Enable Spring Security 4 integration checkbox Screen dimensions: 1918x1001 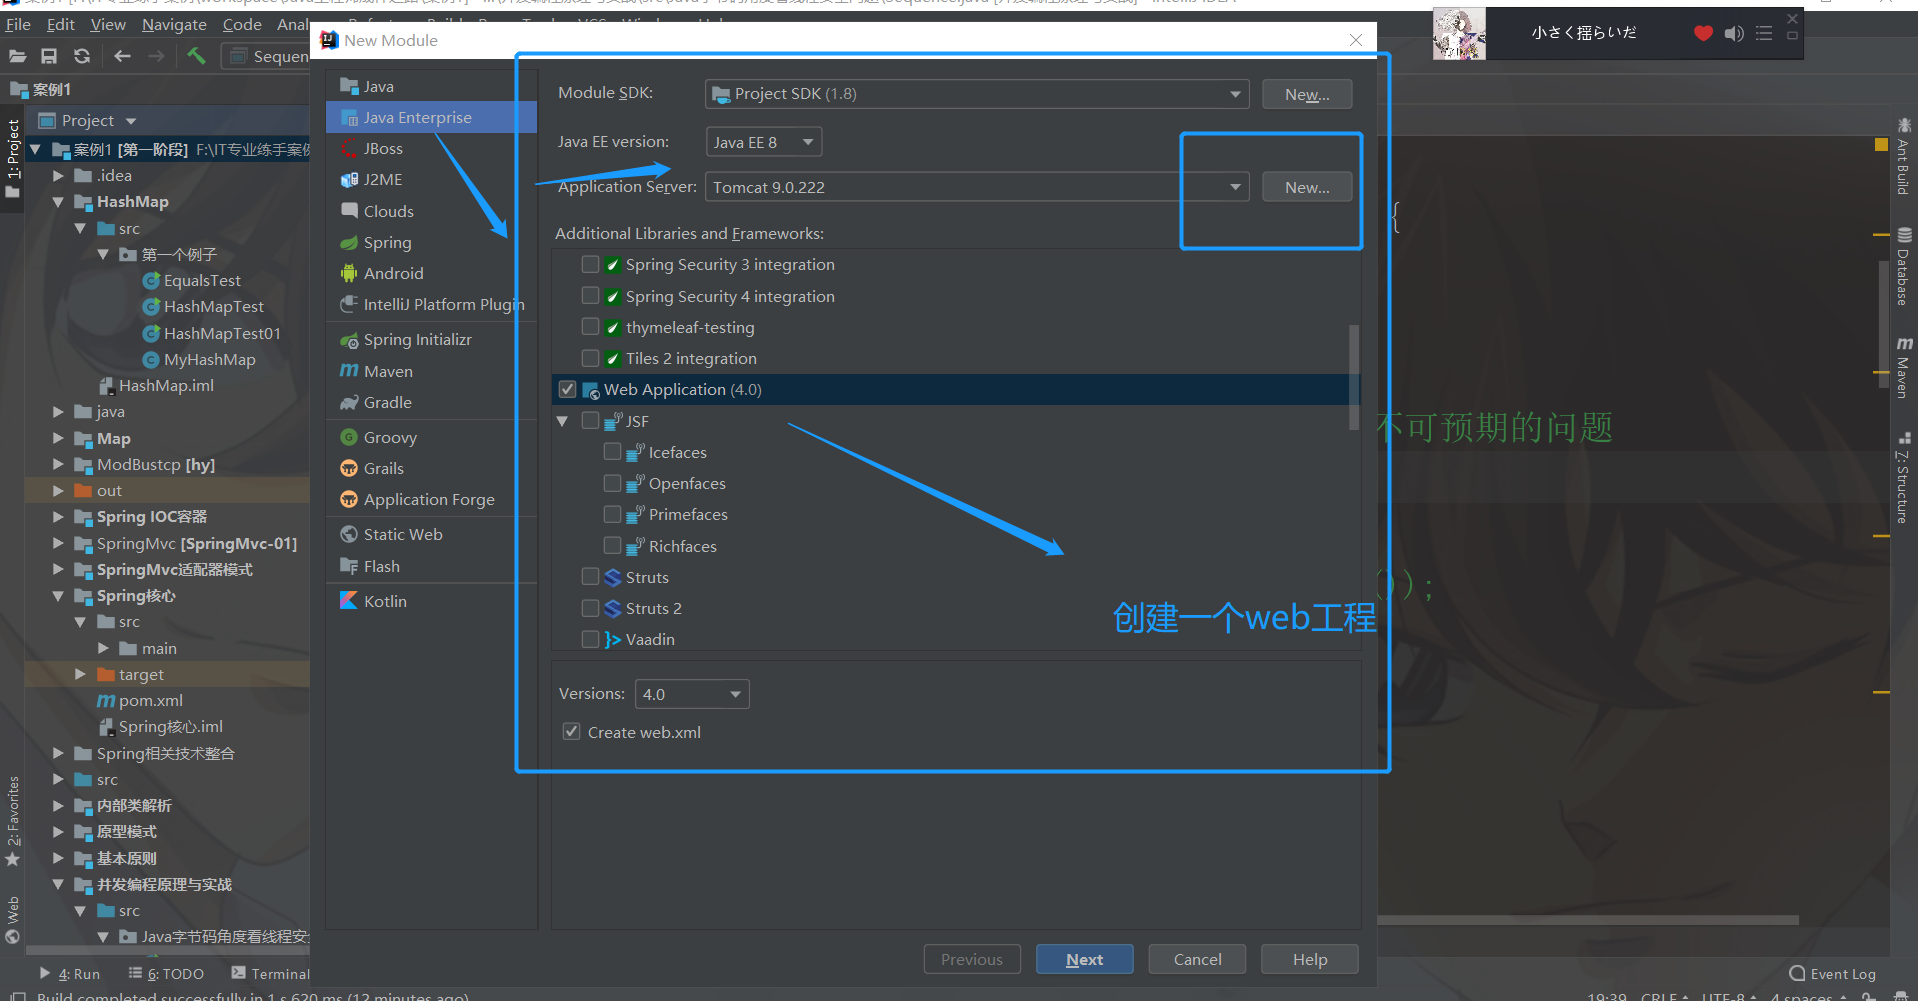point(590,296)
